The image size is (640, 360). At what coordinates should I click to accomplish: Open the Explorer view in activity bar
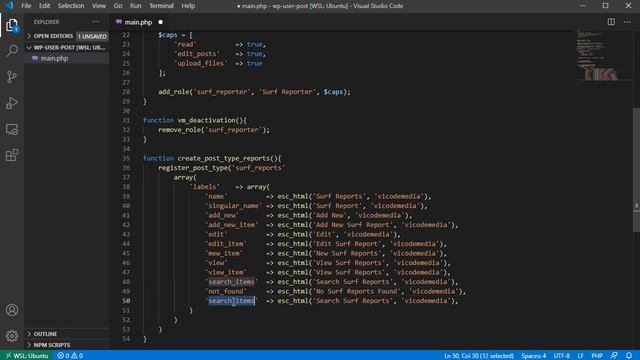click(x=12, y=25)
